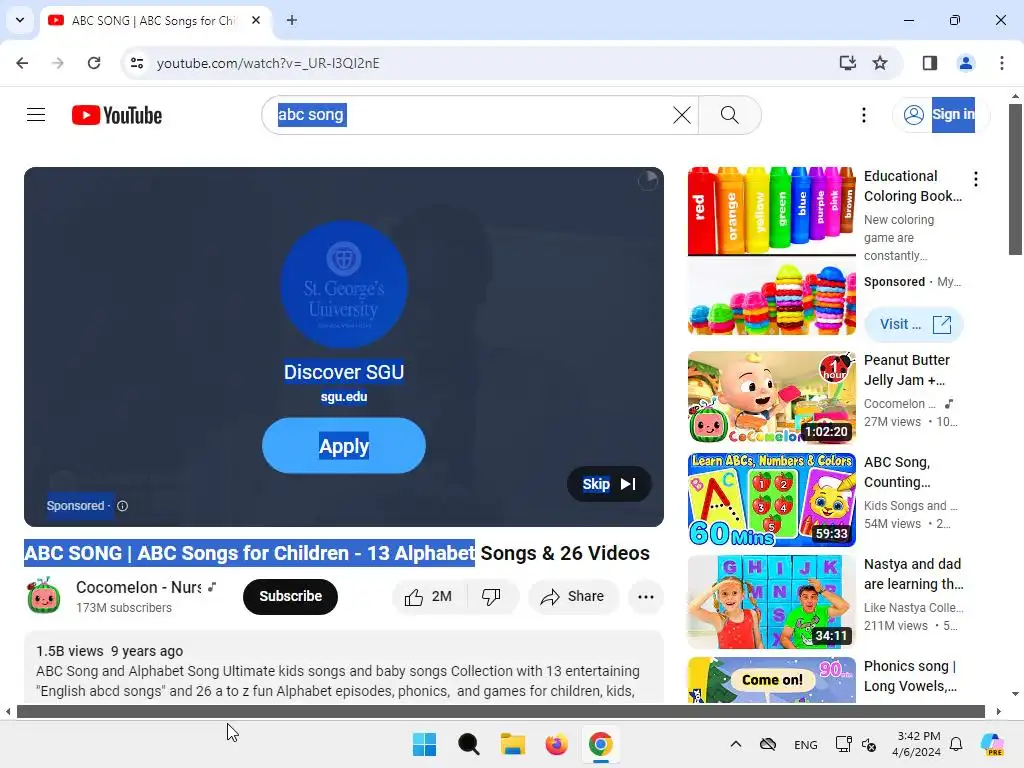Open Peanut Butter Jelly Jam video title
This screenshot has width=1024, height=768.
[x=907, y=370]
